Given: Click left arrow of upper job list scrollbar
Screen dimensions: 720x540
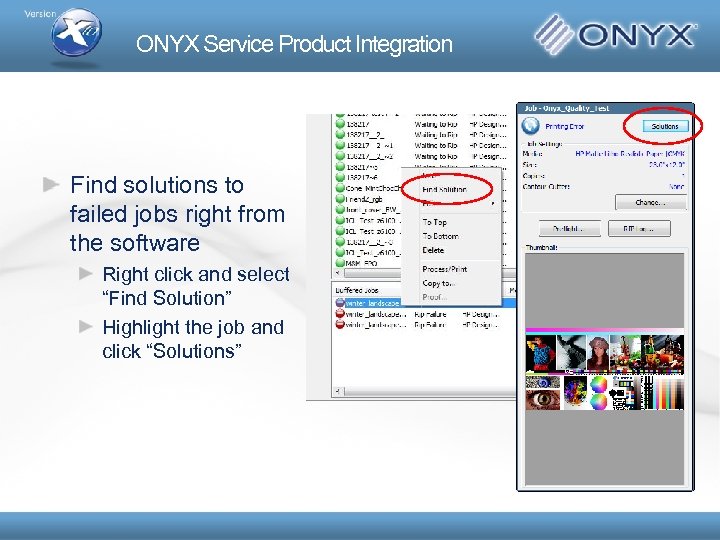Looking at the screenshot, I should 338,273.
